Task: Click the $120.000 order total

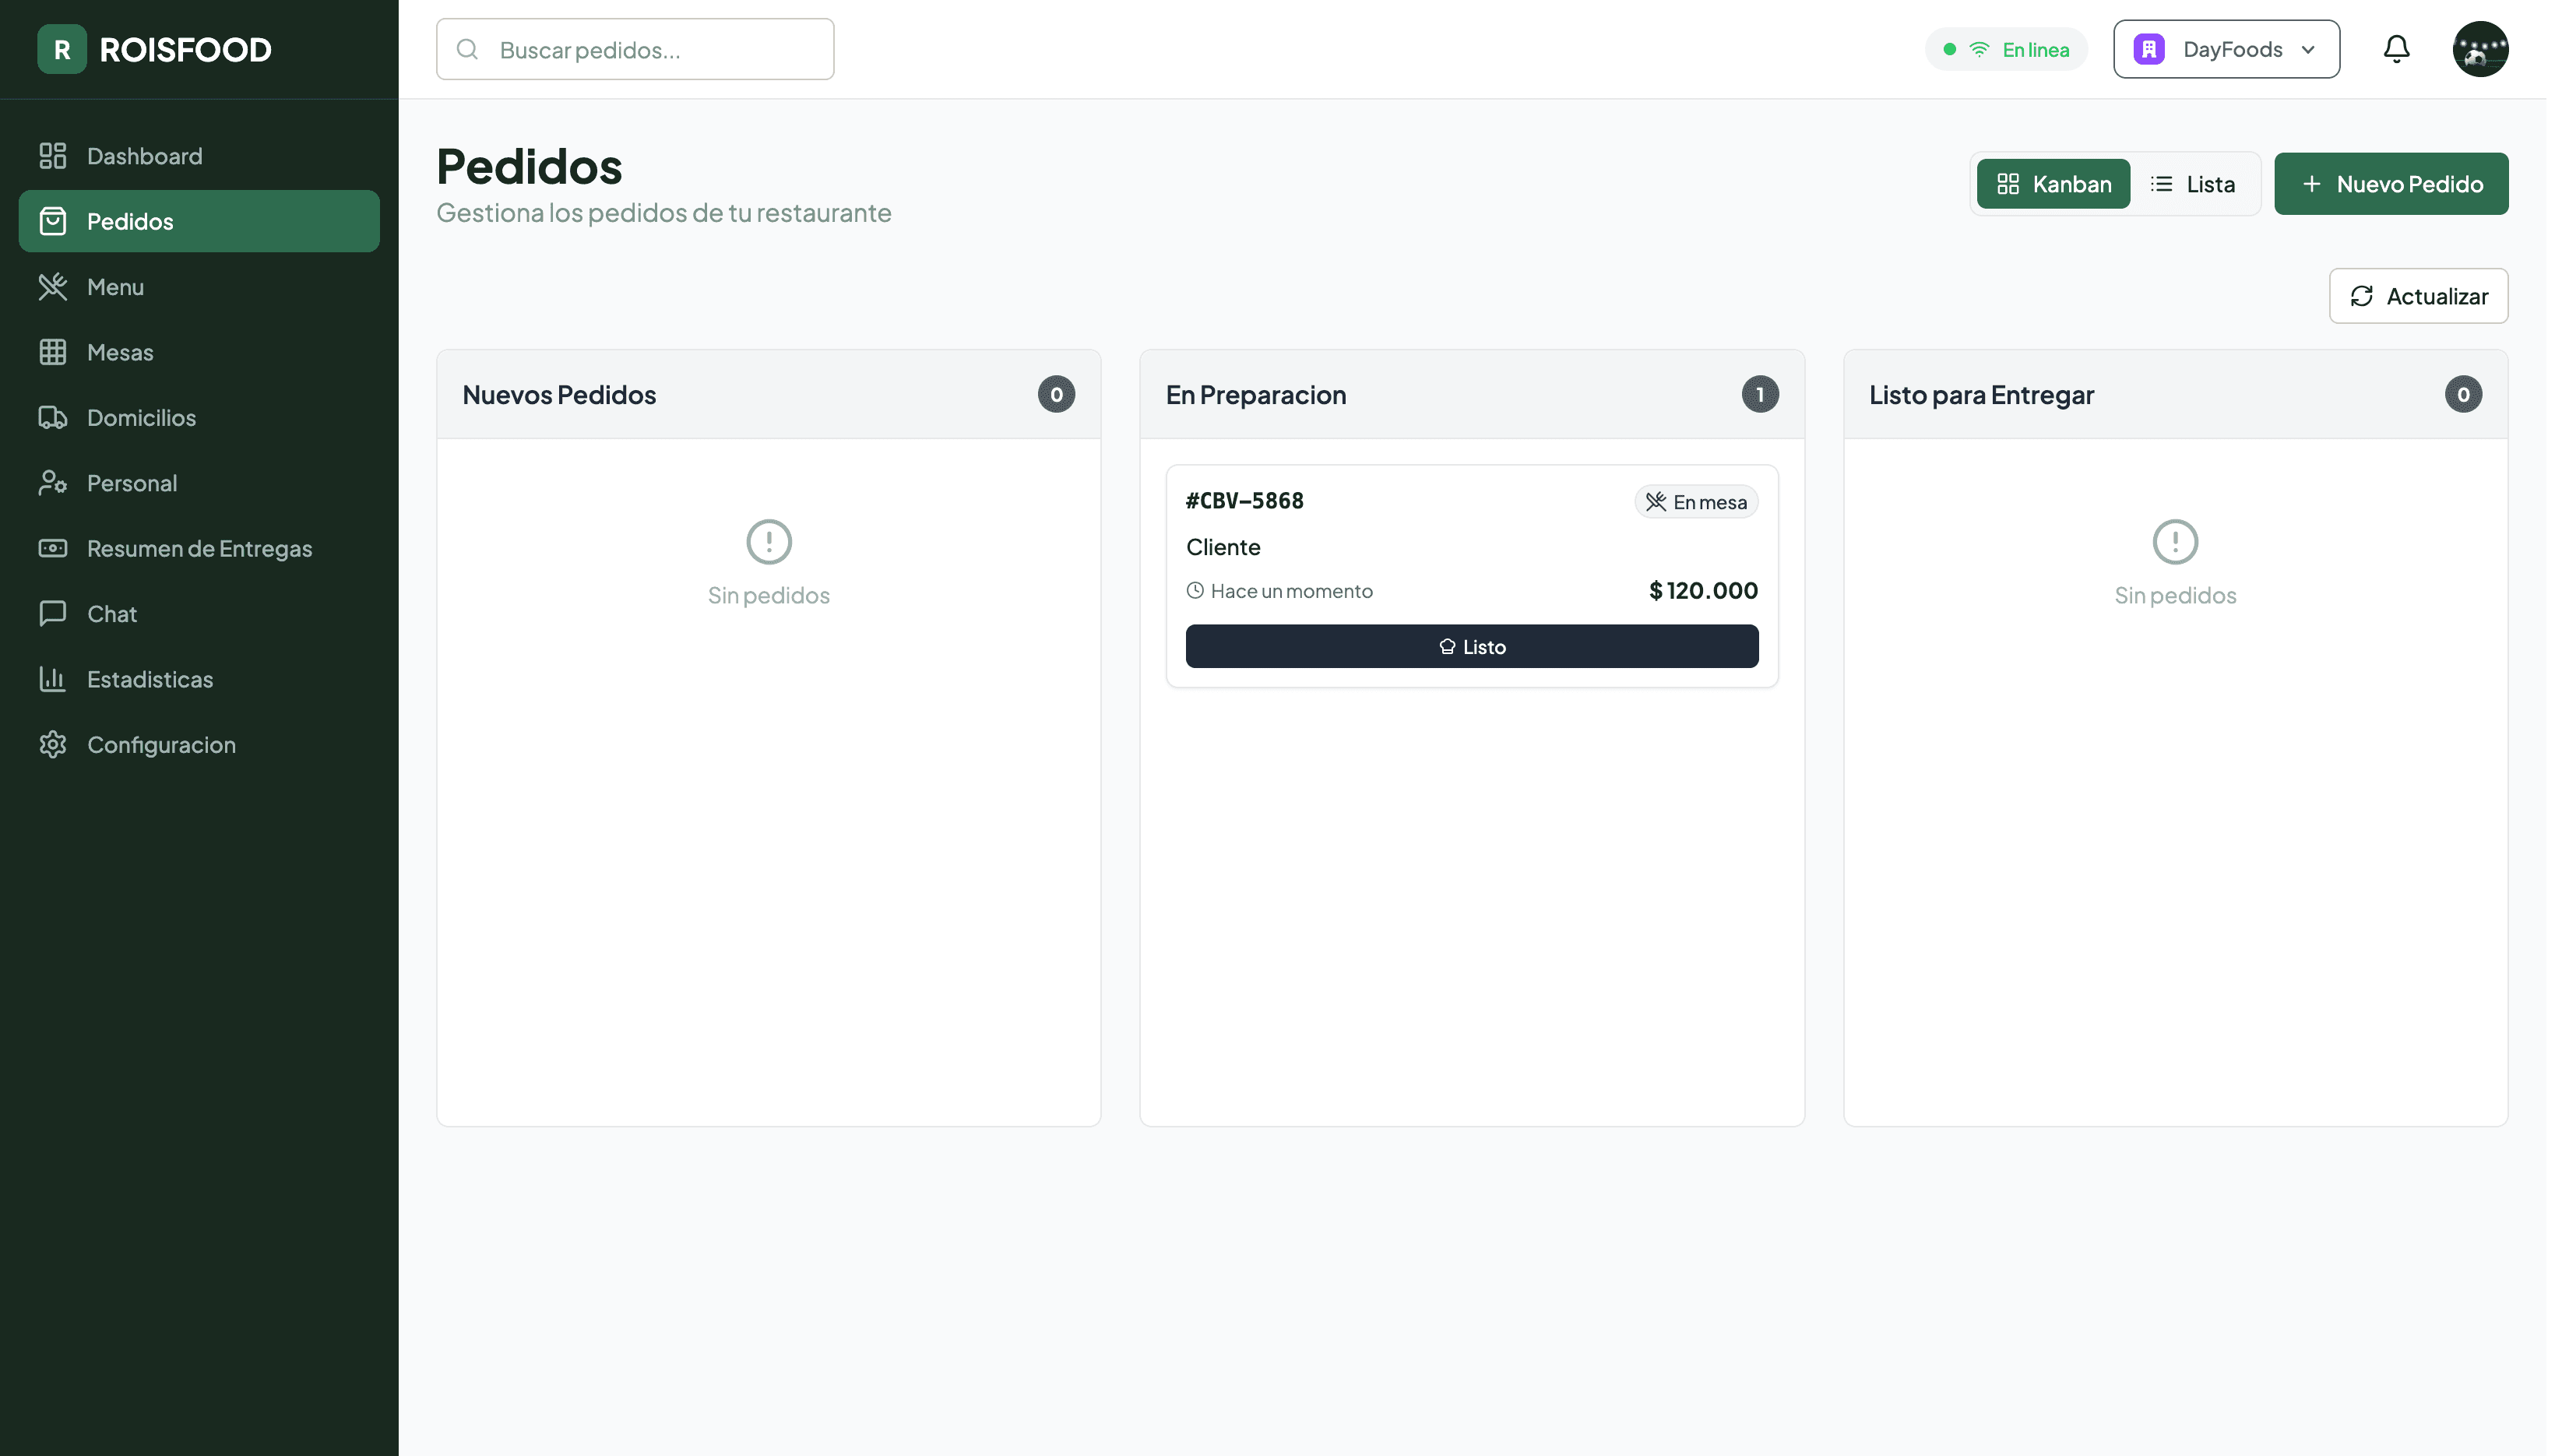Action: tap(1703, 591)
